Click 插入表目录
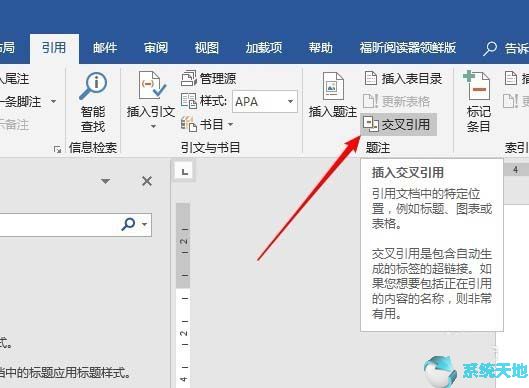Screen dimensions: 529x388 403,79
